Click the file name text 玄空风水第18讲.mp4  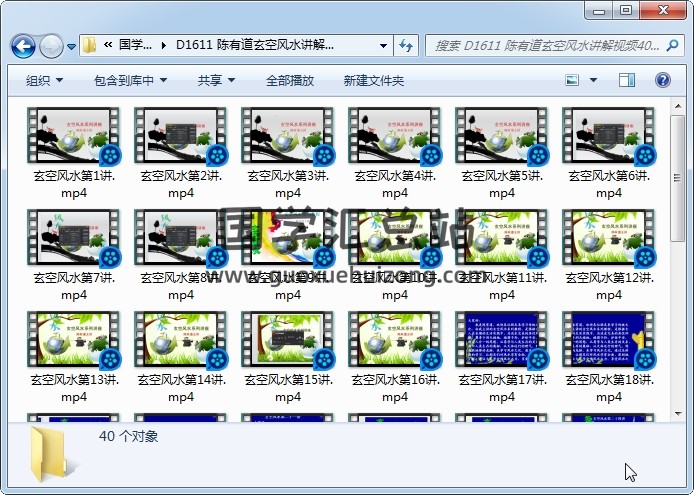point(609,388)
